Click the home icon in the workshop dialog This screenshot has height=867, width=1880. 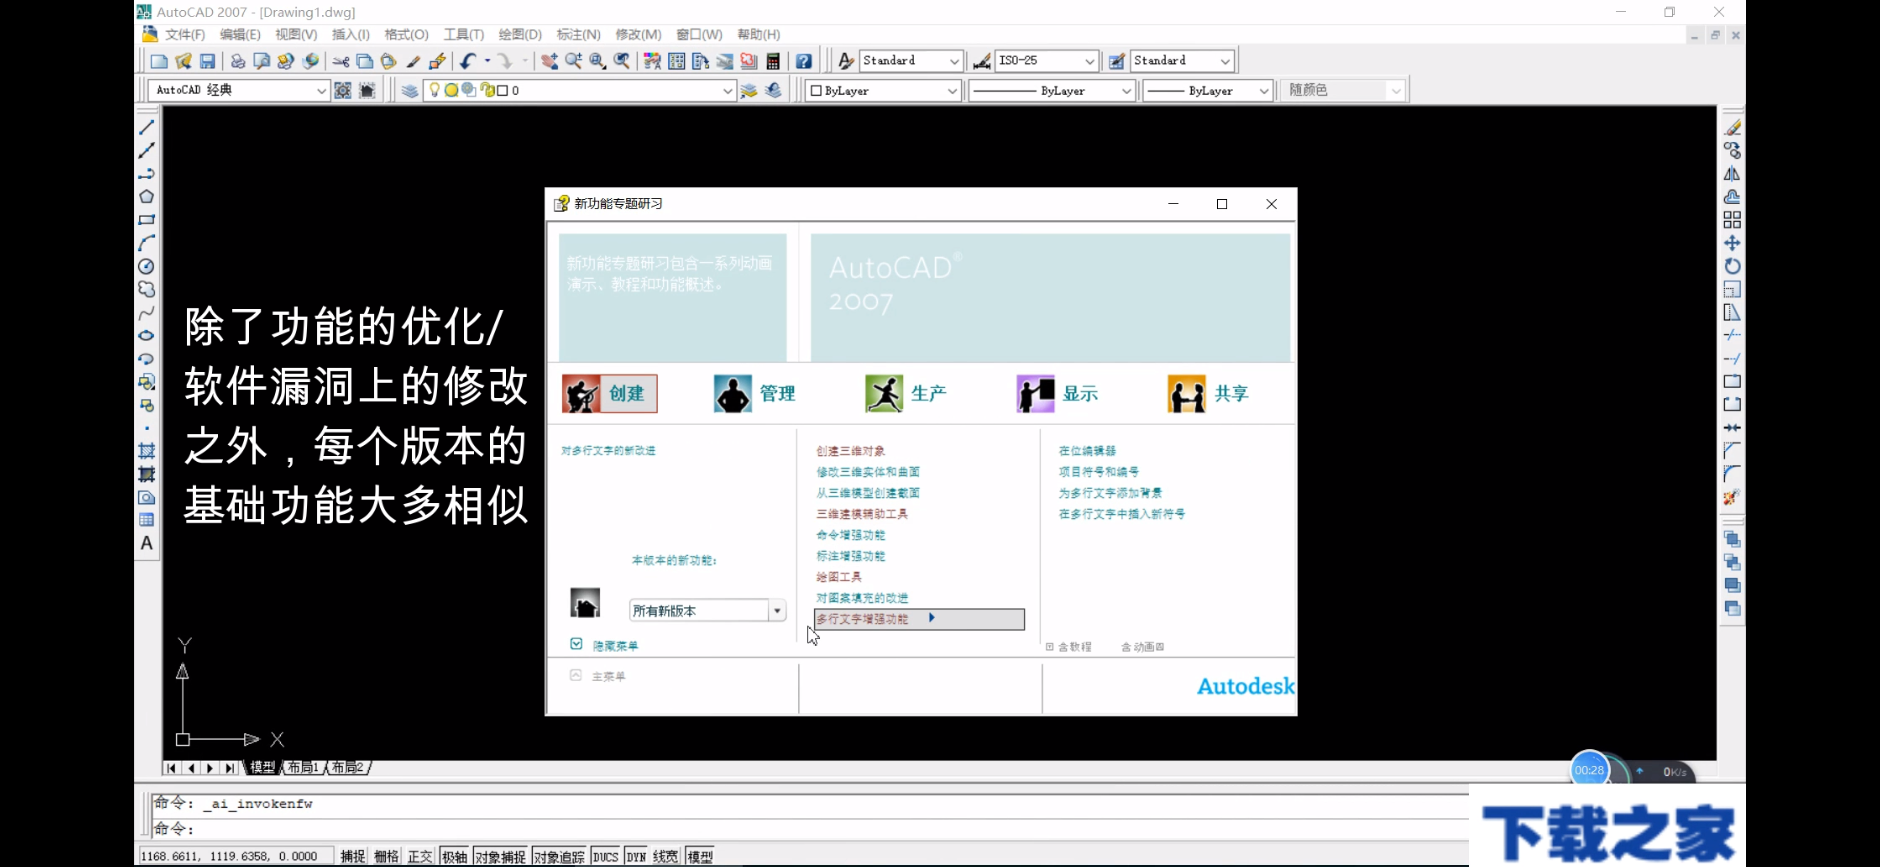[x=585, y=603]
